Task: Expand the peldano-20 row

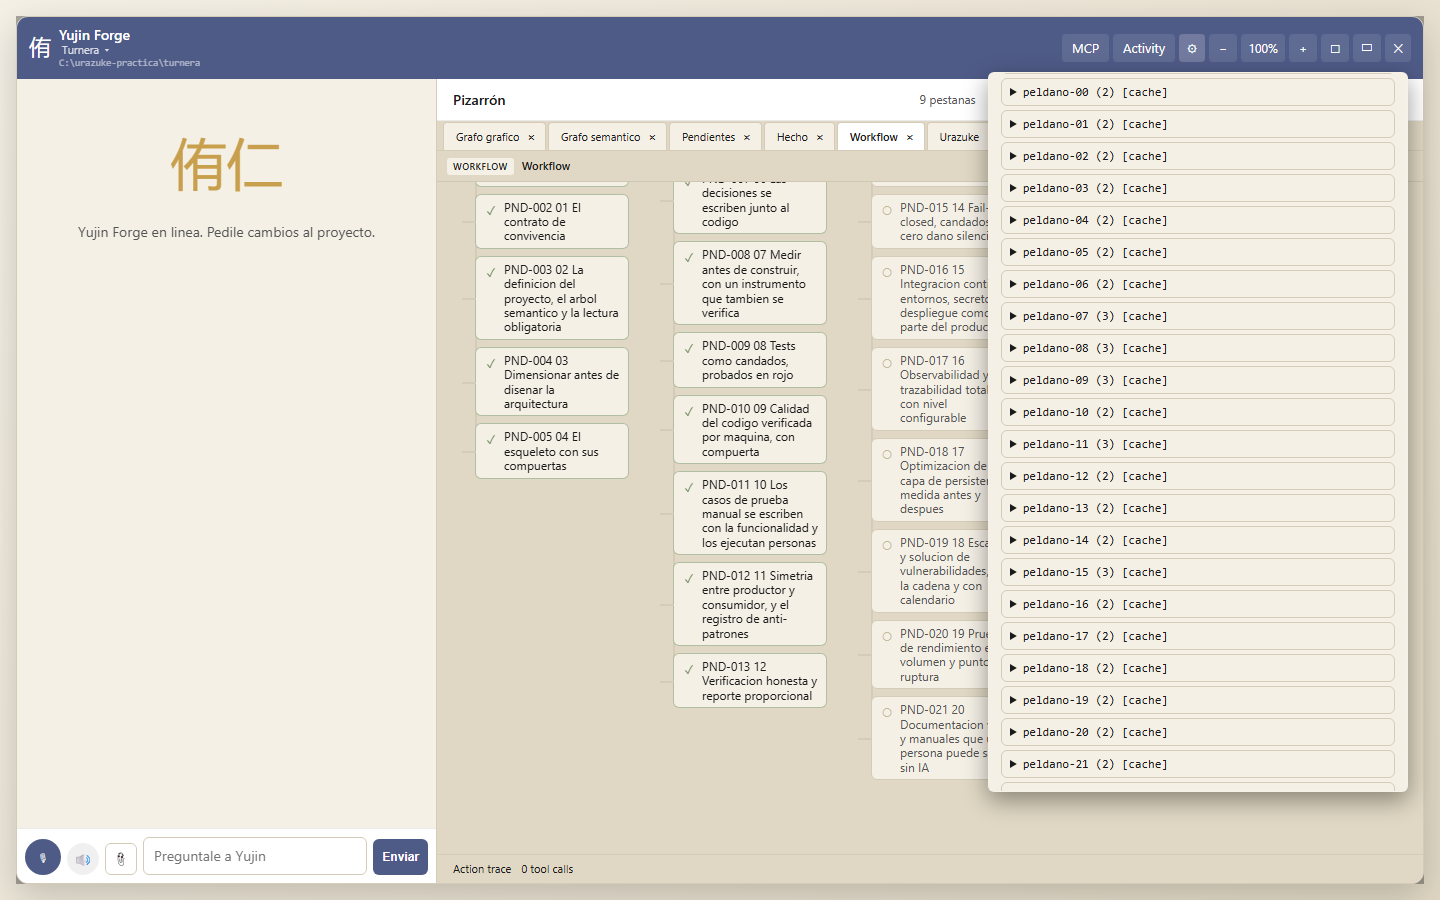Action: click(1198, 732)
